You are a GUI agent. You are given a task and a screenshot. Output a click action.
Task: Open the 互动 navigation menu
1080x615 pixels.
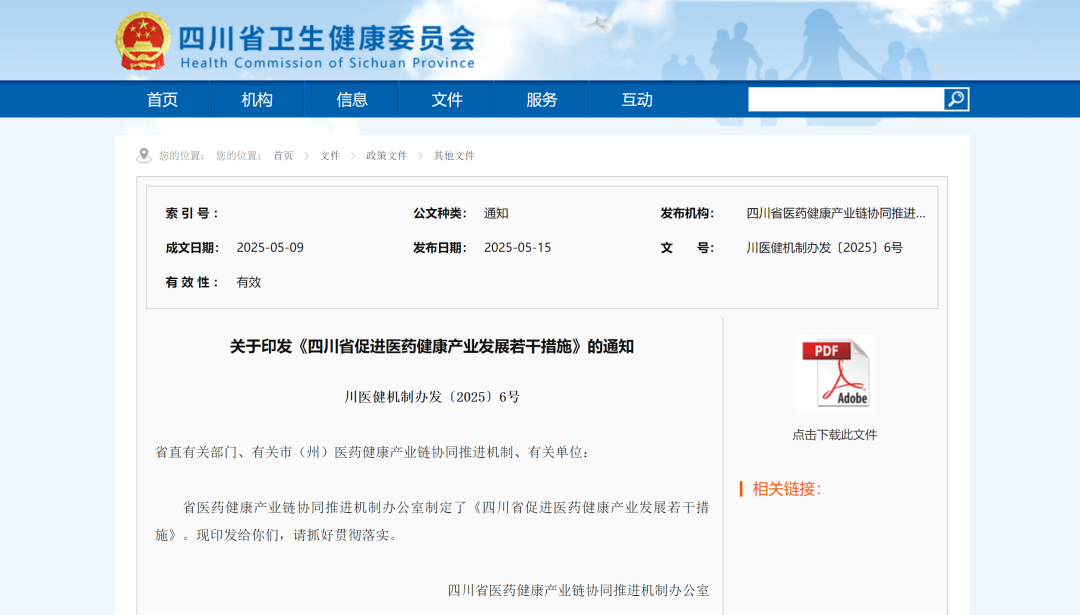click(636, 99)
